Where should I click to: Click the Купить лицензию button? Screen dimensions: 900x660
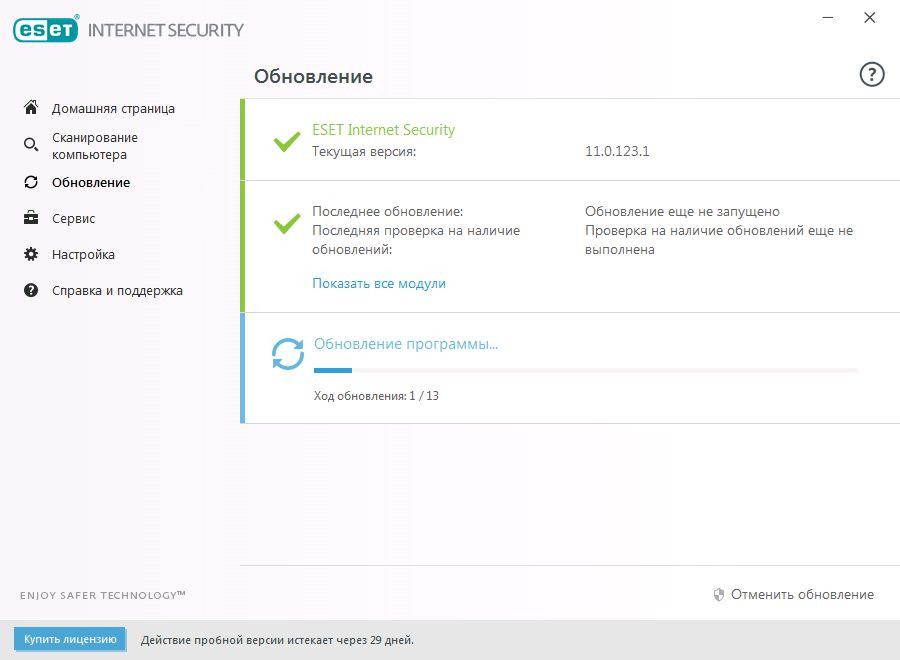point(70,639)
